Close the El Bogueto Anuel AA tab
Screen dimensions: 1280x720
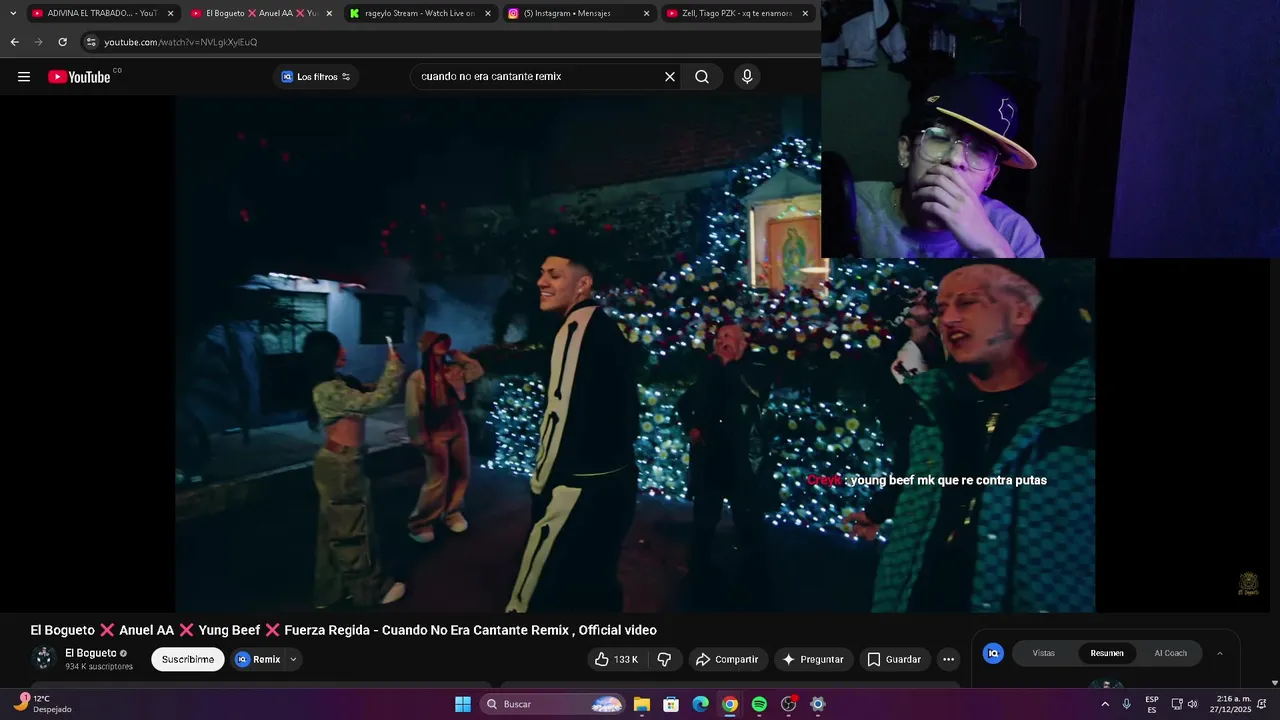point(329,13)
